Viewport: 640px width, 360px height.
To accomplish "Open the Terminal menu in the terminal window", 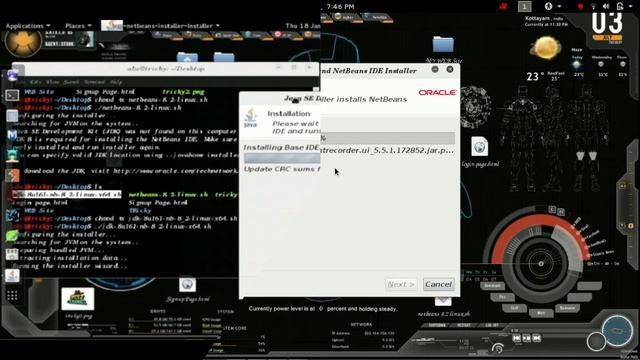I will pyautogui.click(x=95, y=82).
